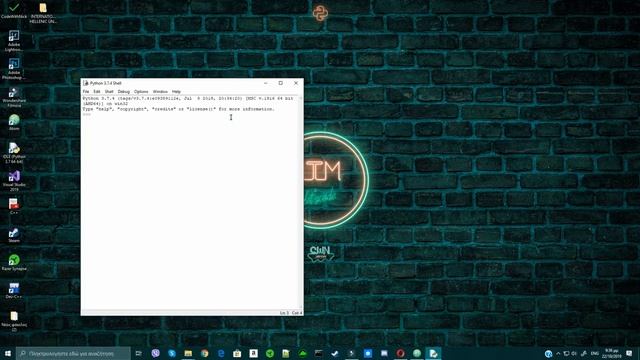
Task: Click the Ln/Col status bar indicator
Action: pos(291,313)
